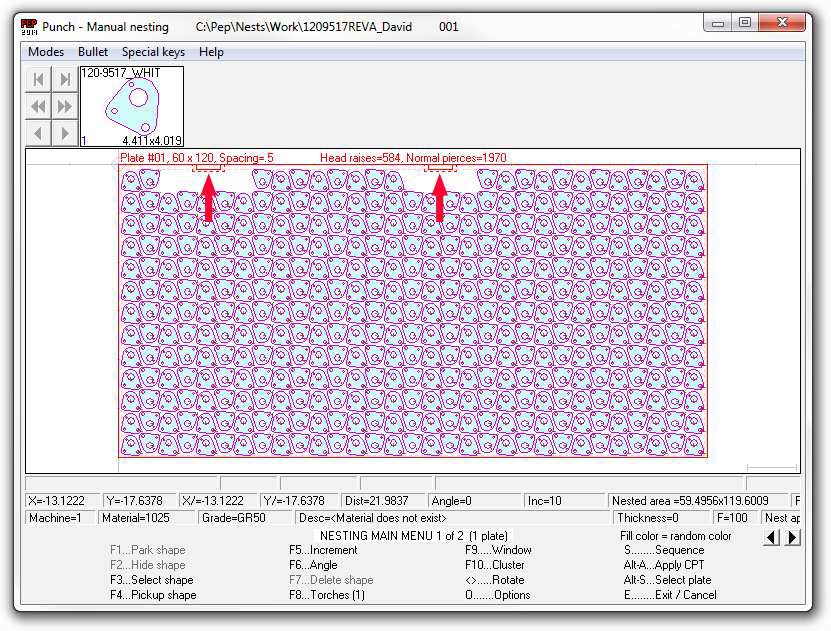Select the 120-9517_WHIT part thumbnail
Image resolution: width=831 pixels, height=631 pixels.
[x=131, y=107]
